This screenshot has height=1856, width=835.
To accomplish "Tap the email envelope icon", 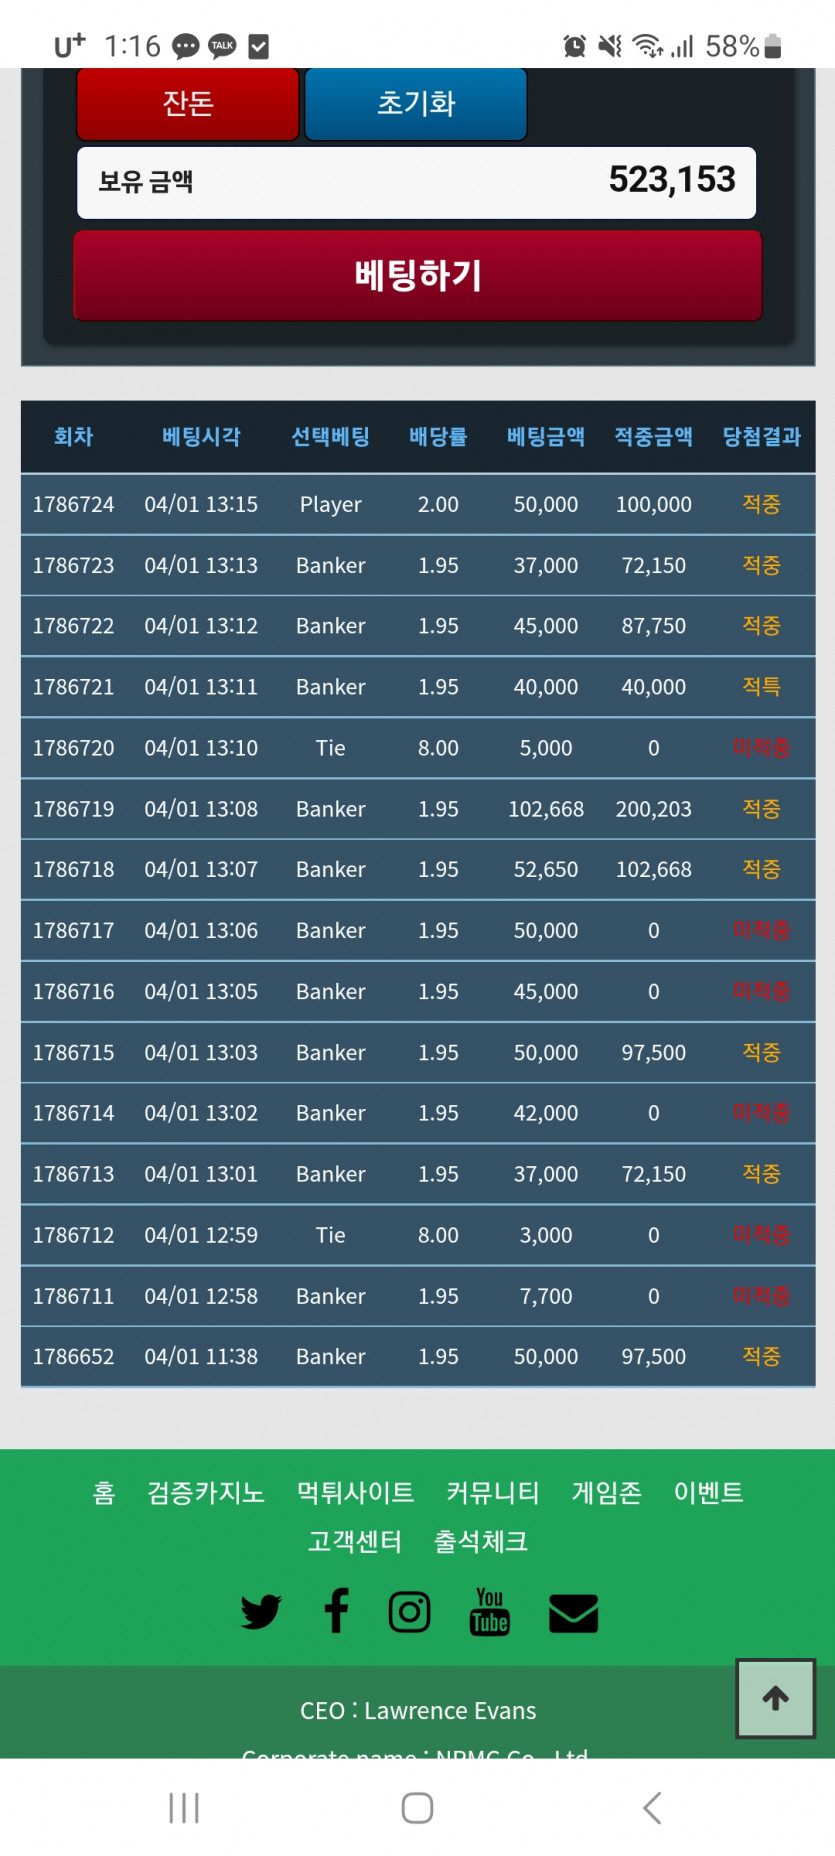I will (x=574, y=1613).
